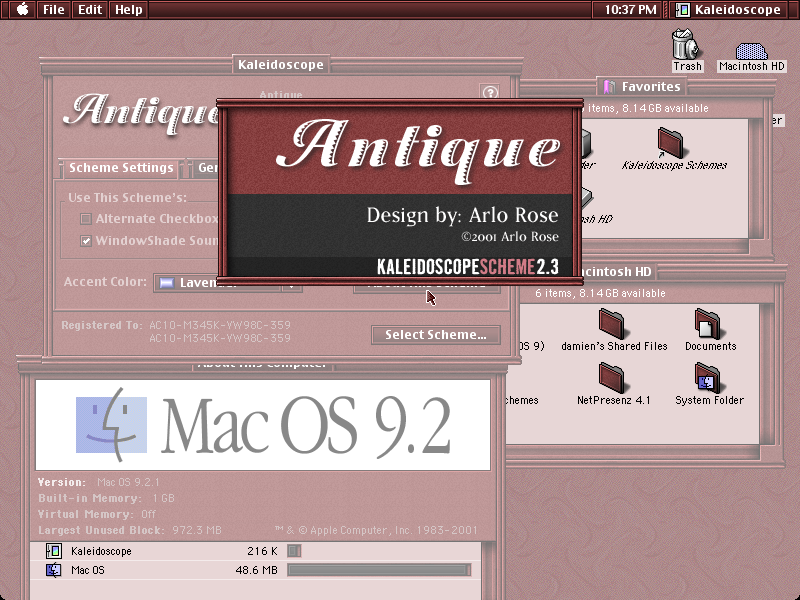Click the Mac OS memory usage bar

[379, 570]
